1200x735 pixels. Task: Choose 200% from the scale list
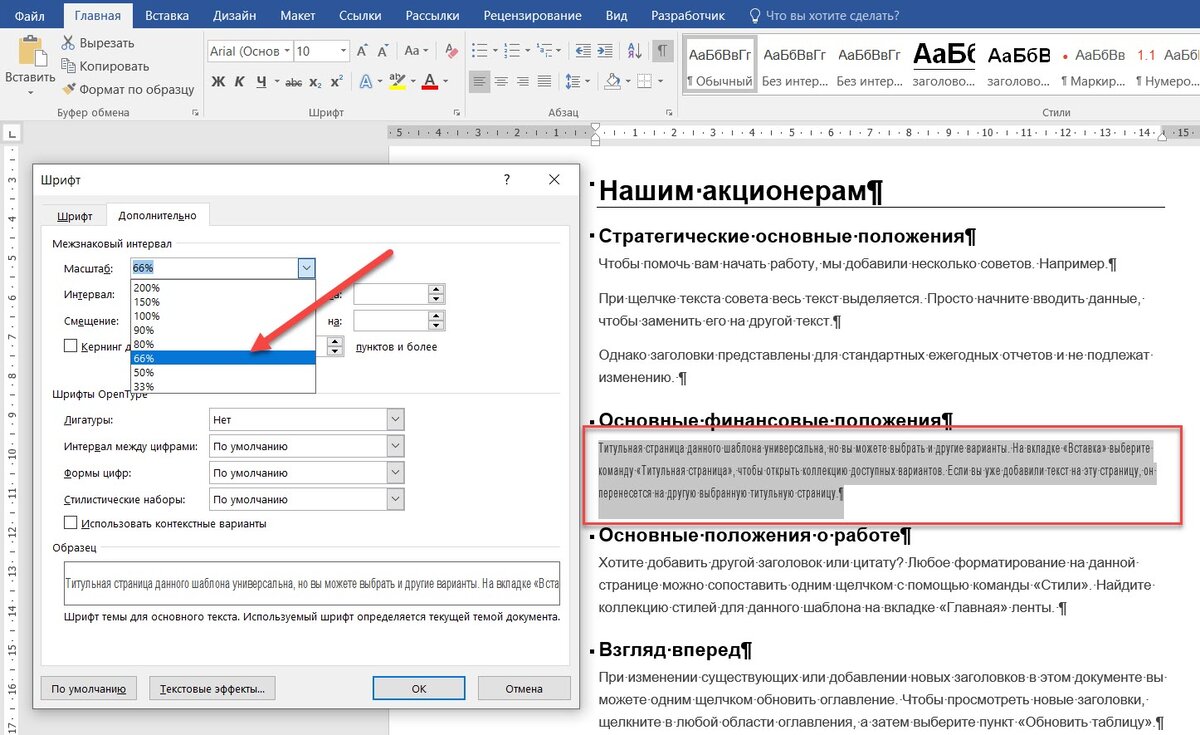coord(223,288)
